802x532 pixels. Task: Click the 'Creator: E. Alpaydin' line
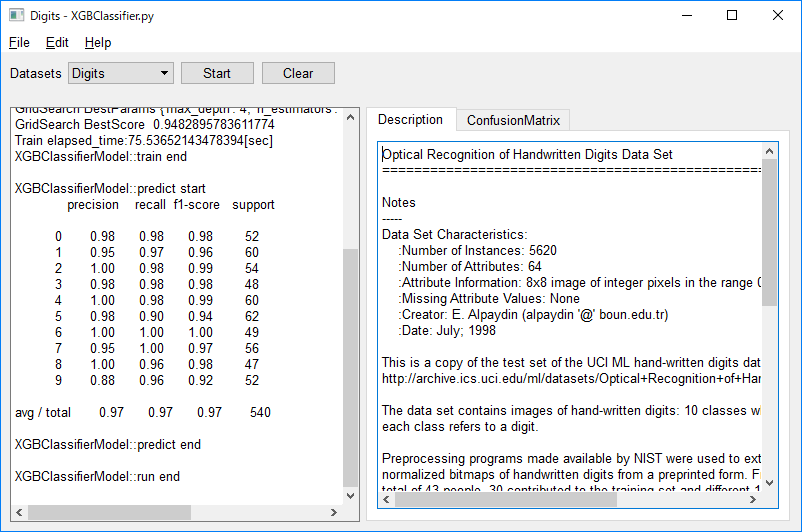coord(533,314)
